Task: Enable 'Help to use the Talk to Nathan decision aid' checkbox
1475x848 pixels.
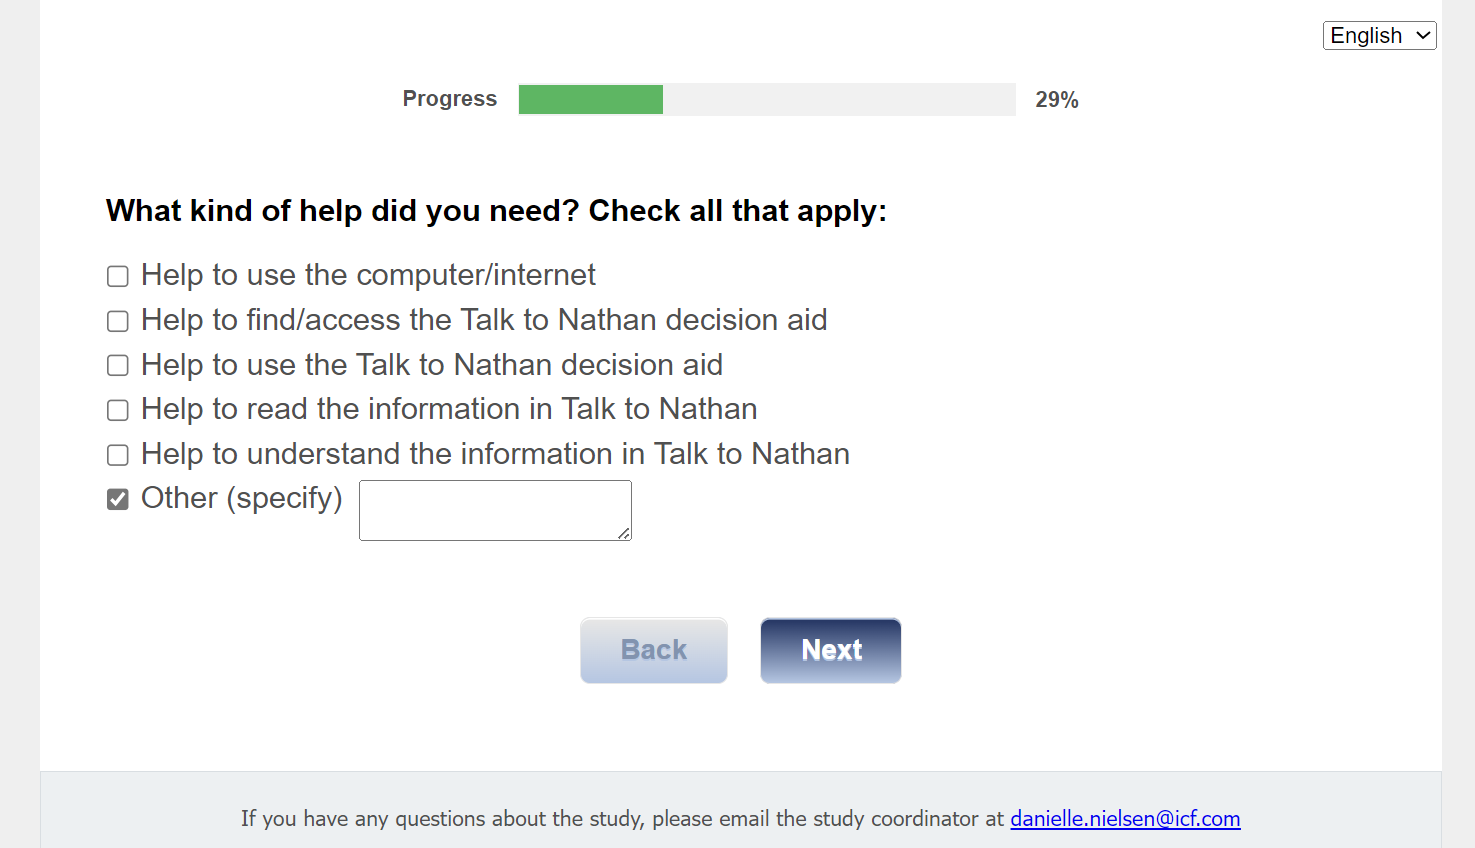Action: 118,366
